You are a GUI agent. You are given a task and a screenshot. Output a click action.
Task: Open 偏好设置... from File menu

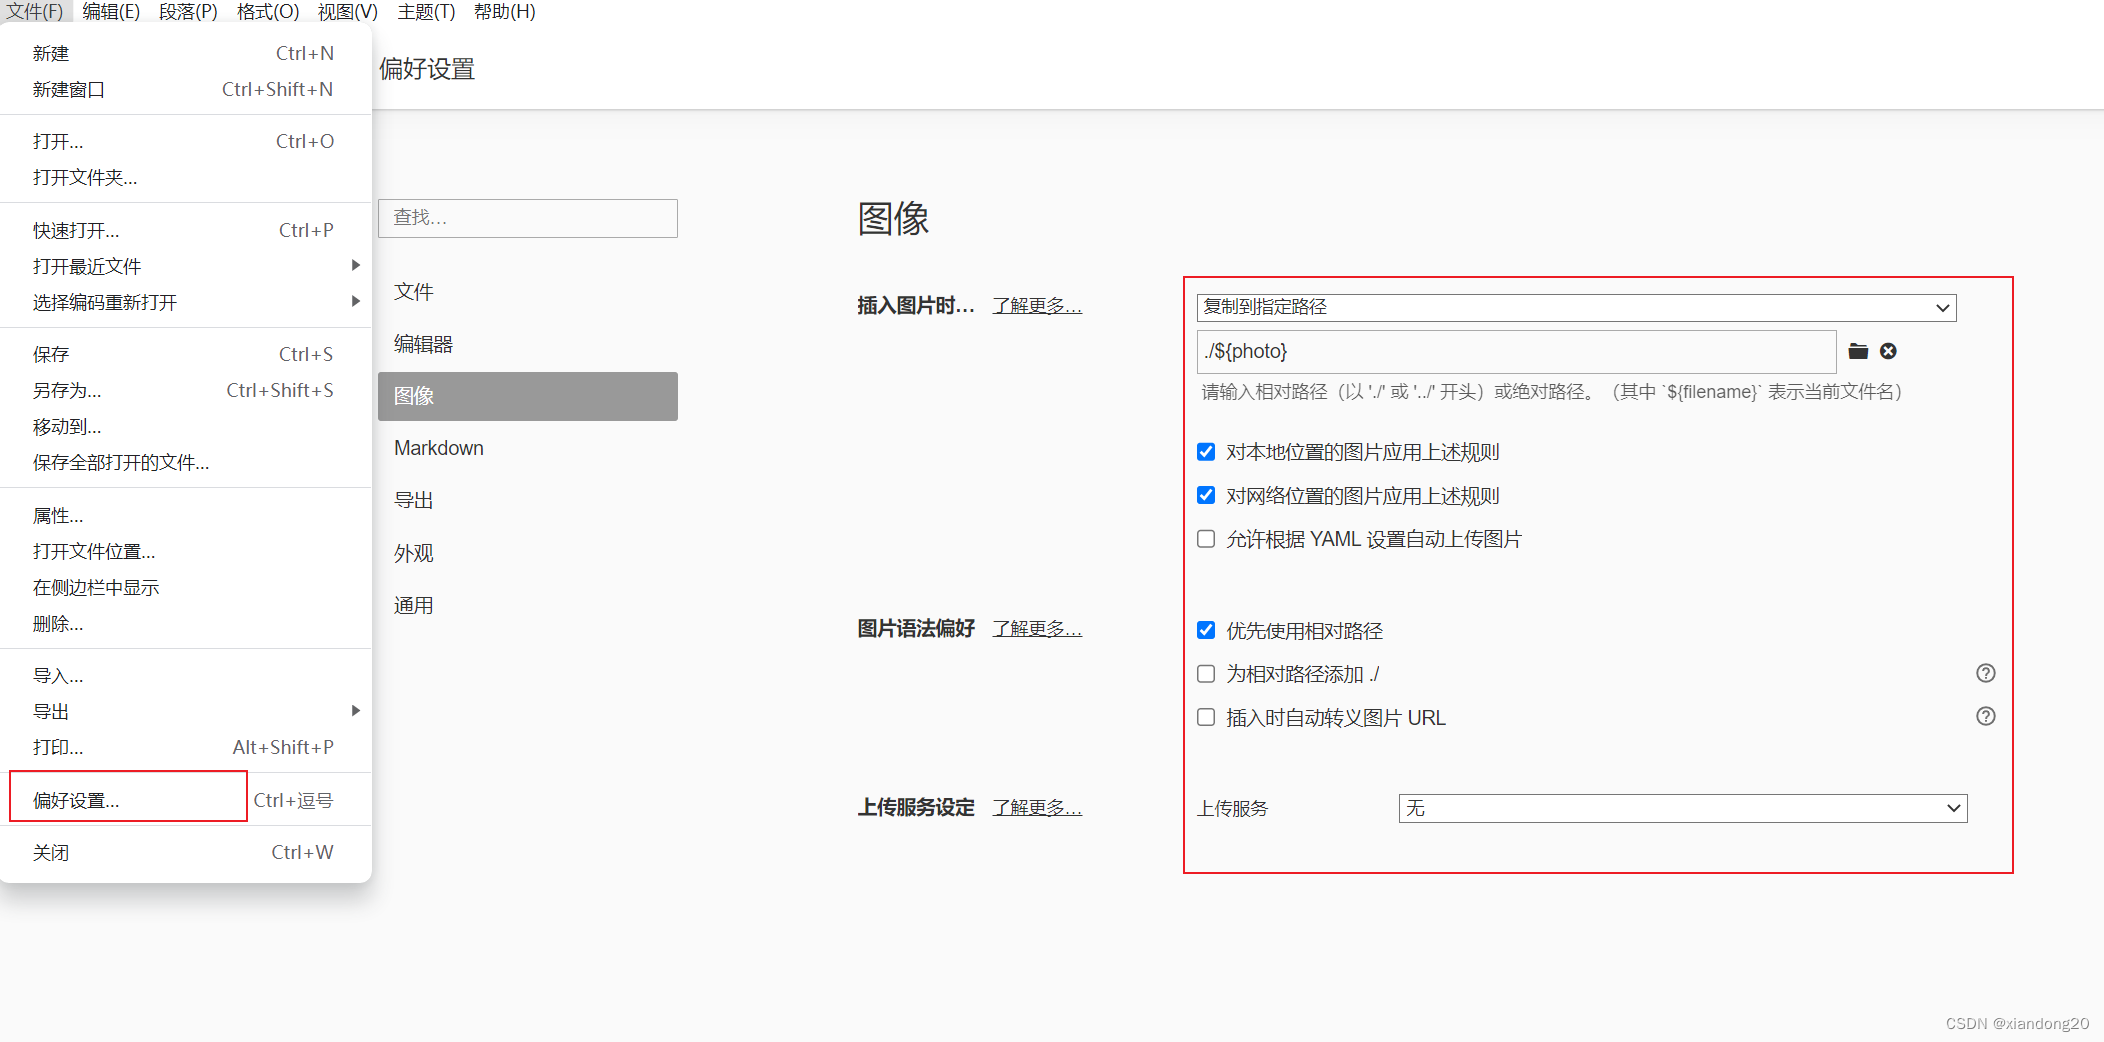point(186,800)
